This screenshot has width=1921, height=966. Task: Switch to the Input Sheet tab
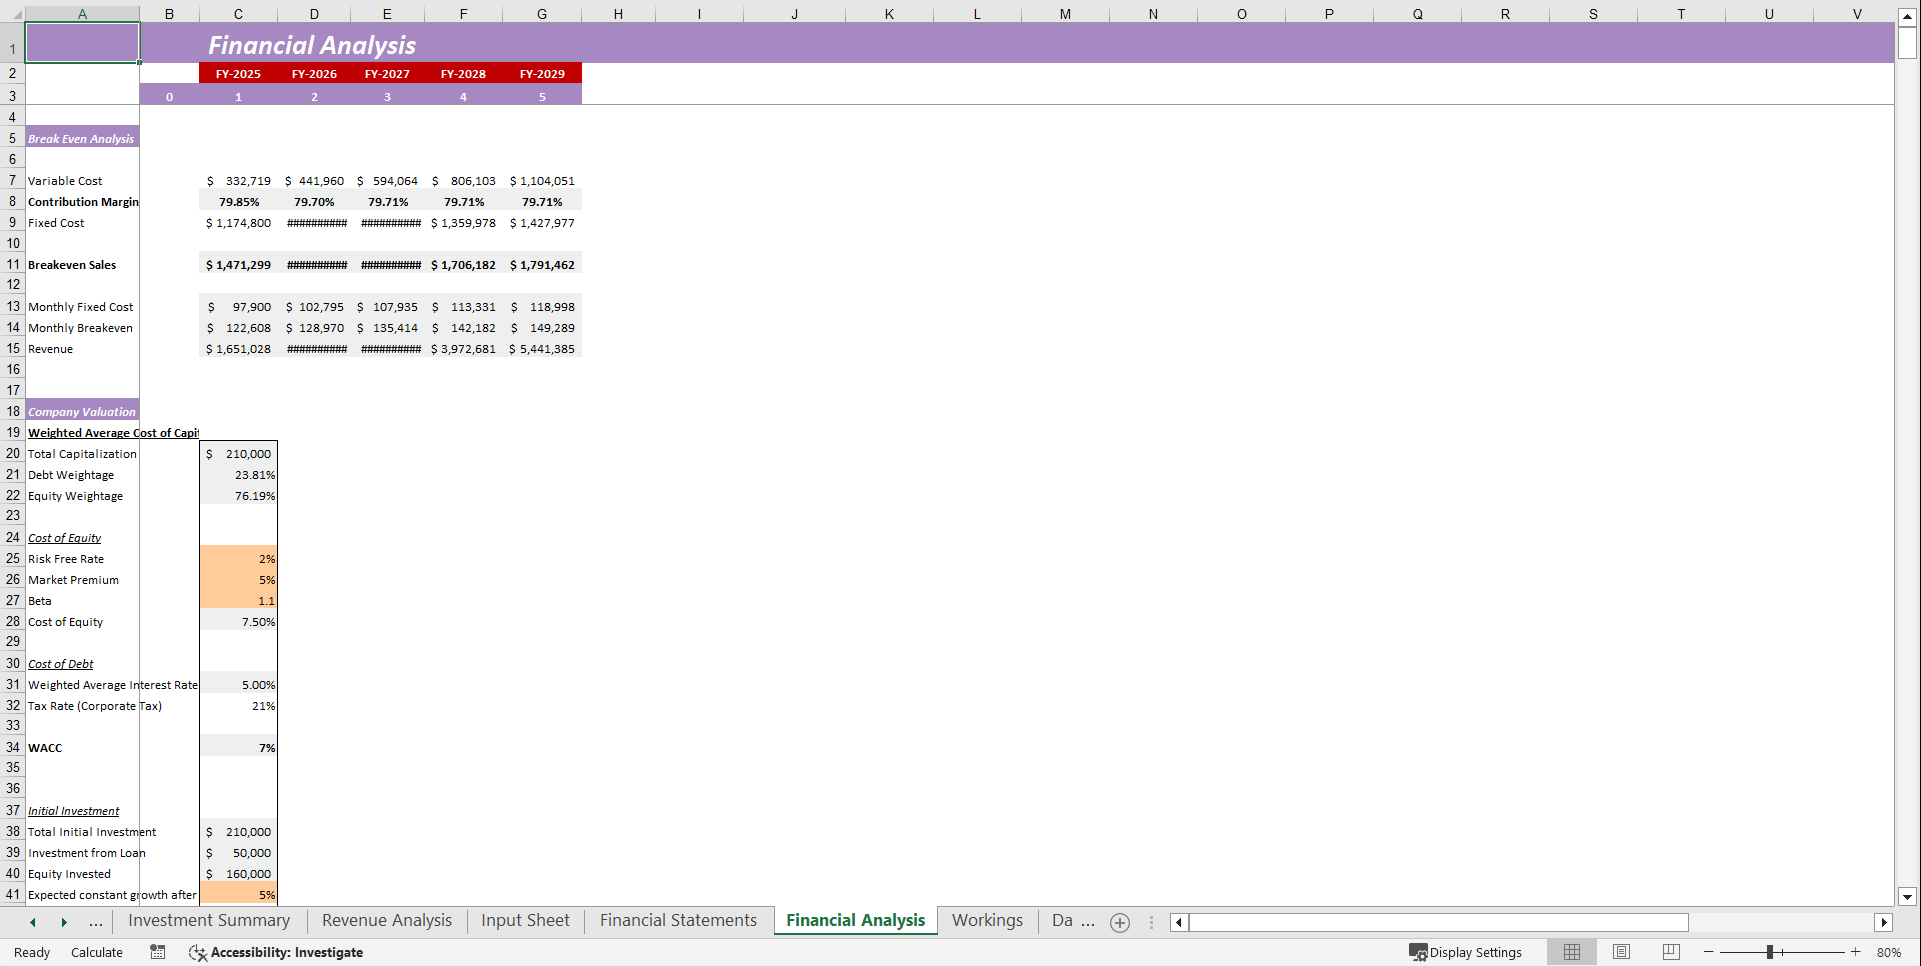(524, 921)
